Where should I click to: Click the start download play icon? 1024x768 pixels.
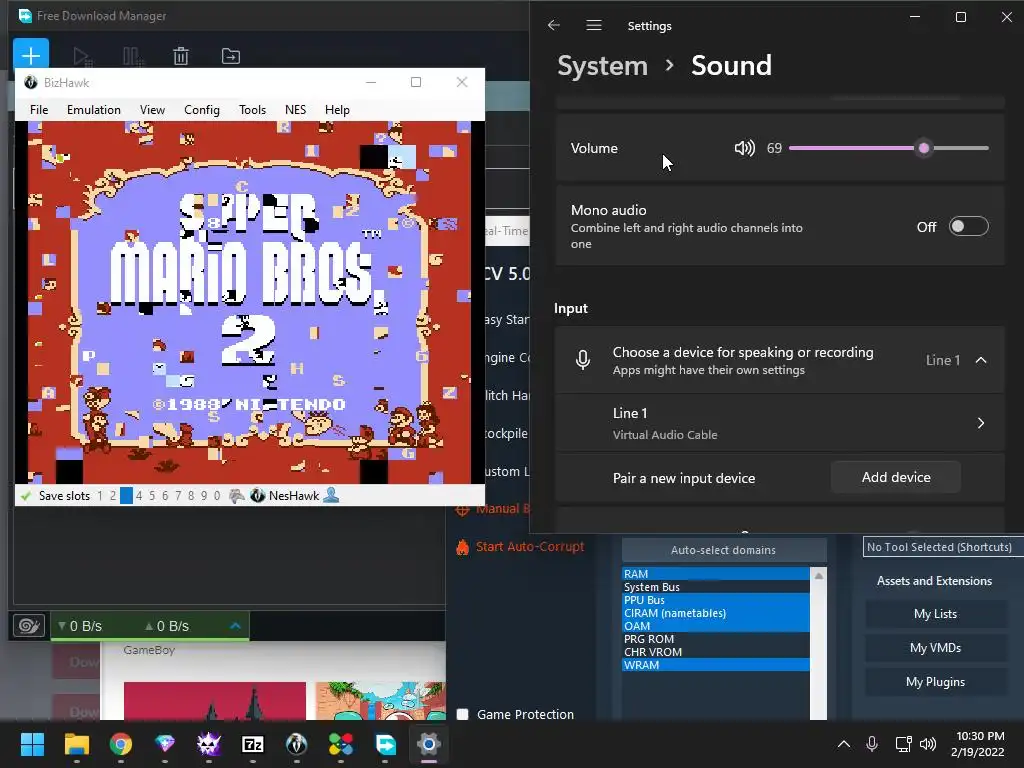(x=82, y=57)
